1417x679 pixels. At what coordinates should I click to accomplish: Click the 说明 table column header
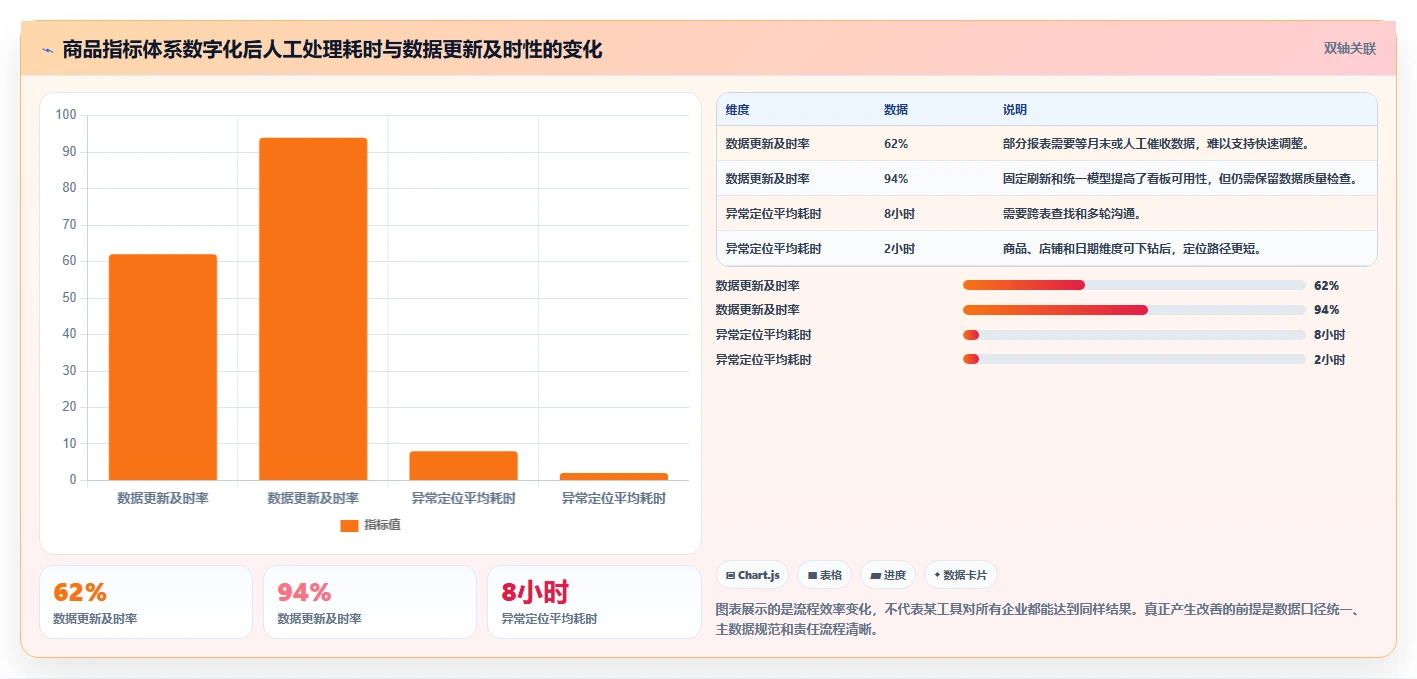[1015, 110]
